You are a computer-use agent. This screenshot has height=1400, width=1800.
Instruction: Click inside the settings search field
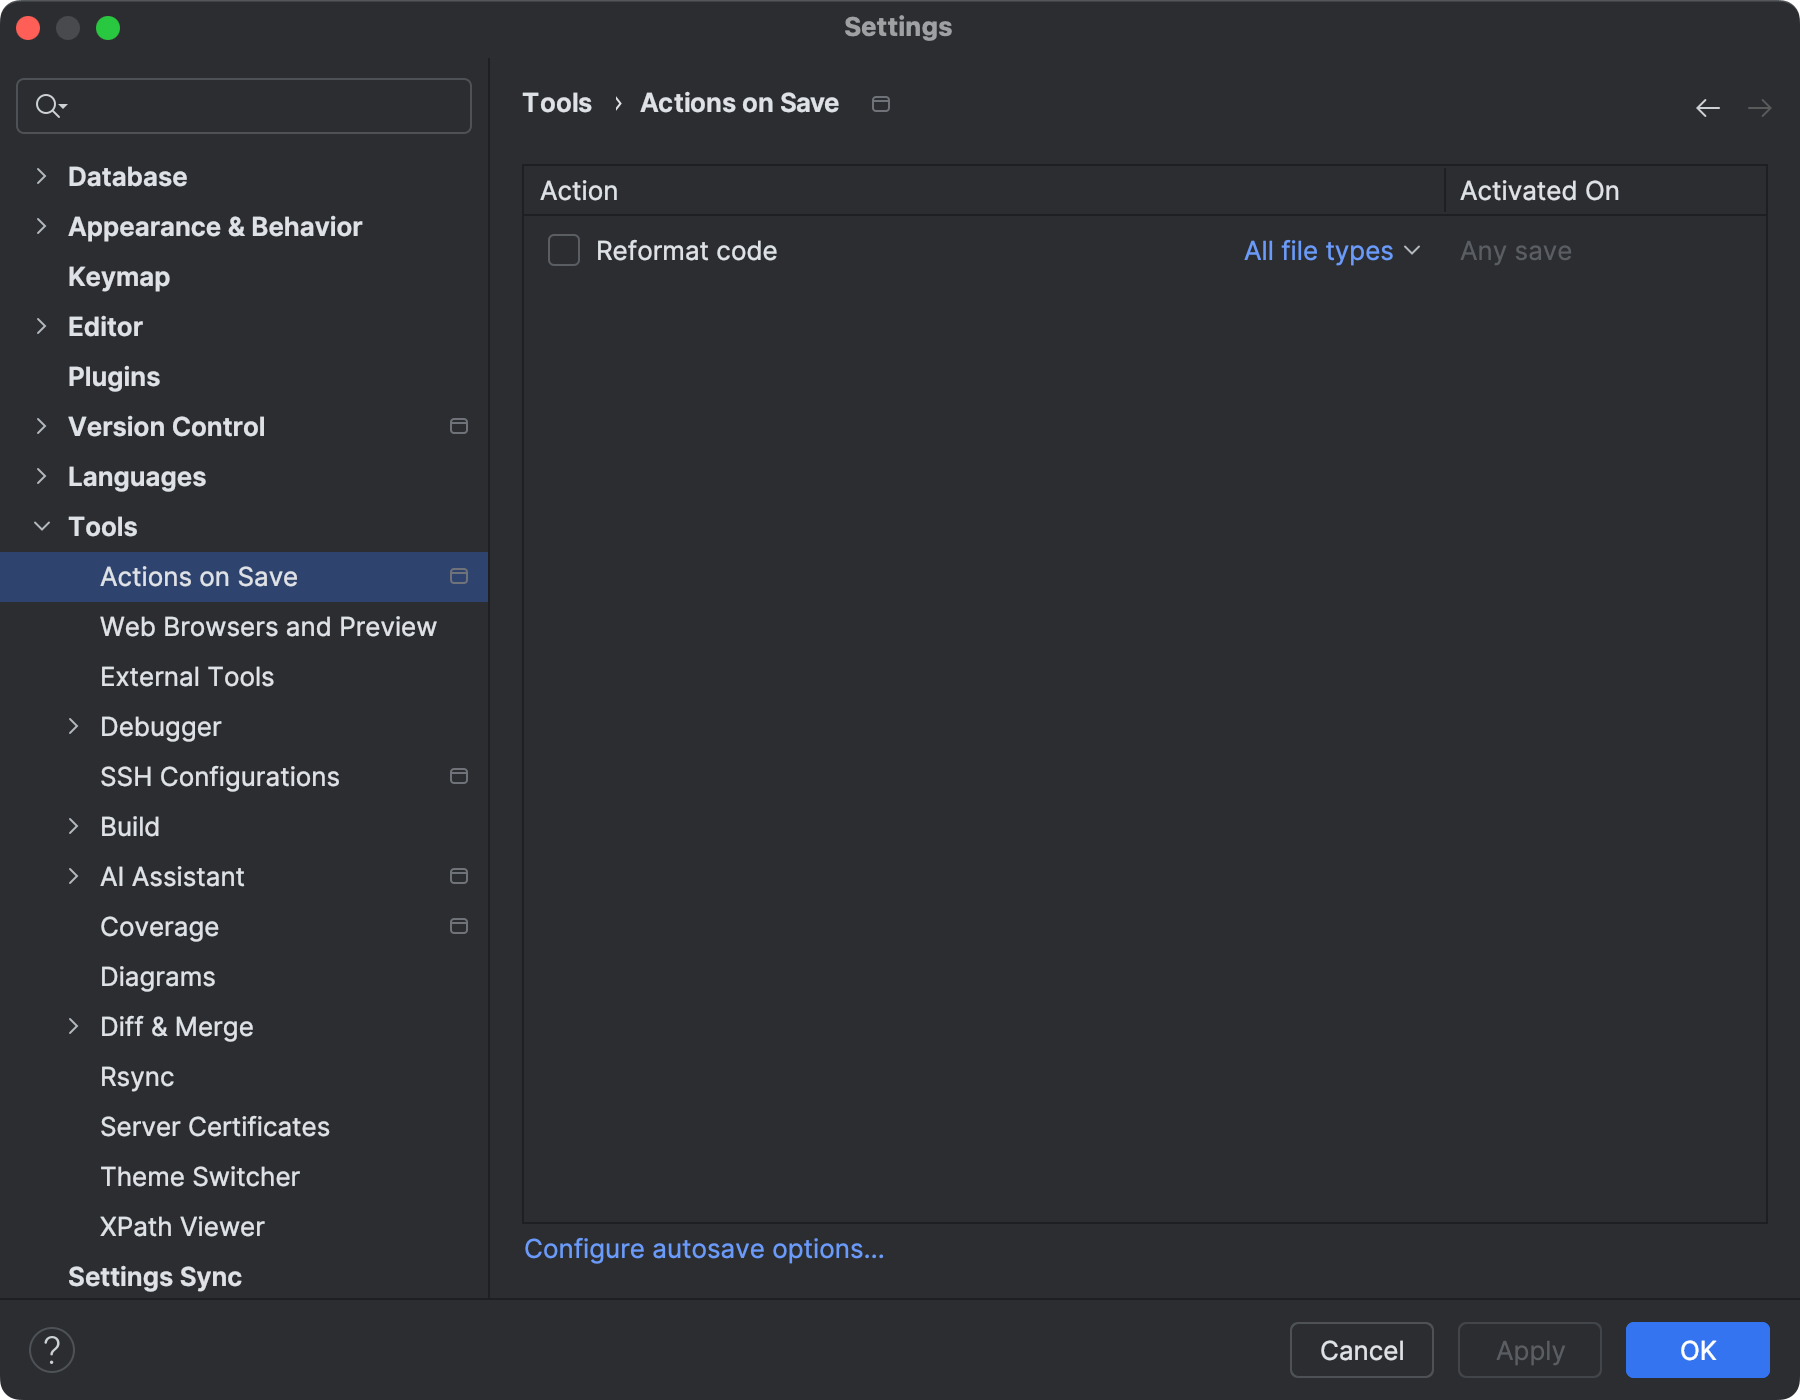tap(250, 105)
